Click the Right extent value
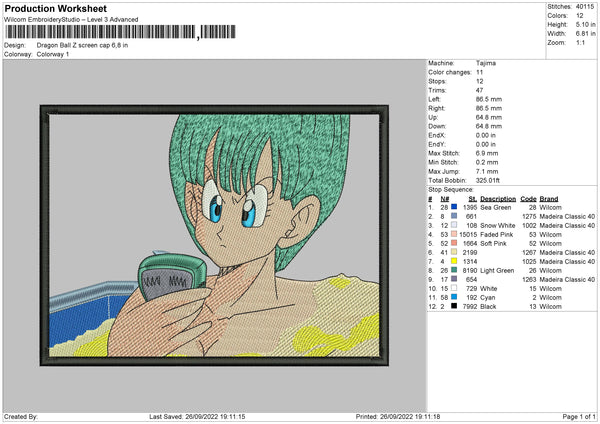This screenshot has width=600, height=424. coord(489,108)
